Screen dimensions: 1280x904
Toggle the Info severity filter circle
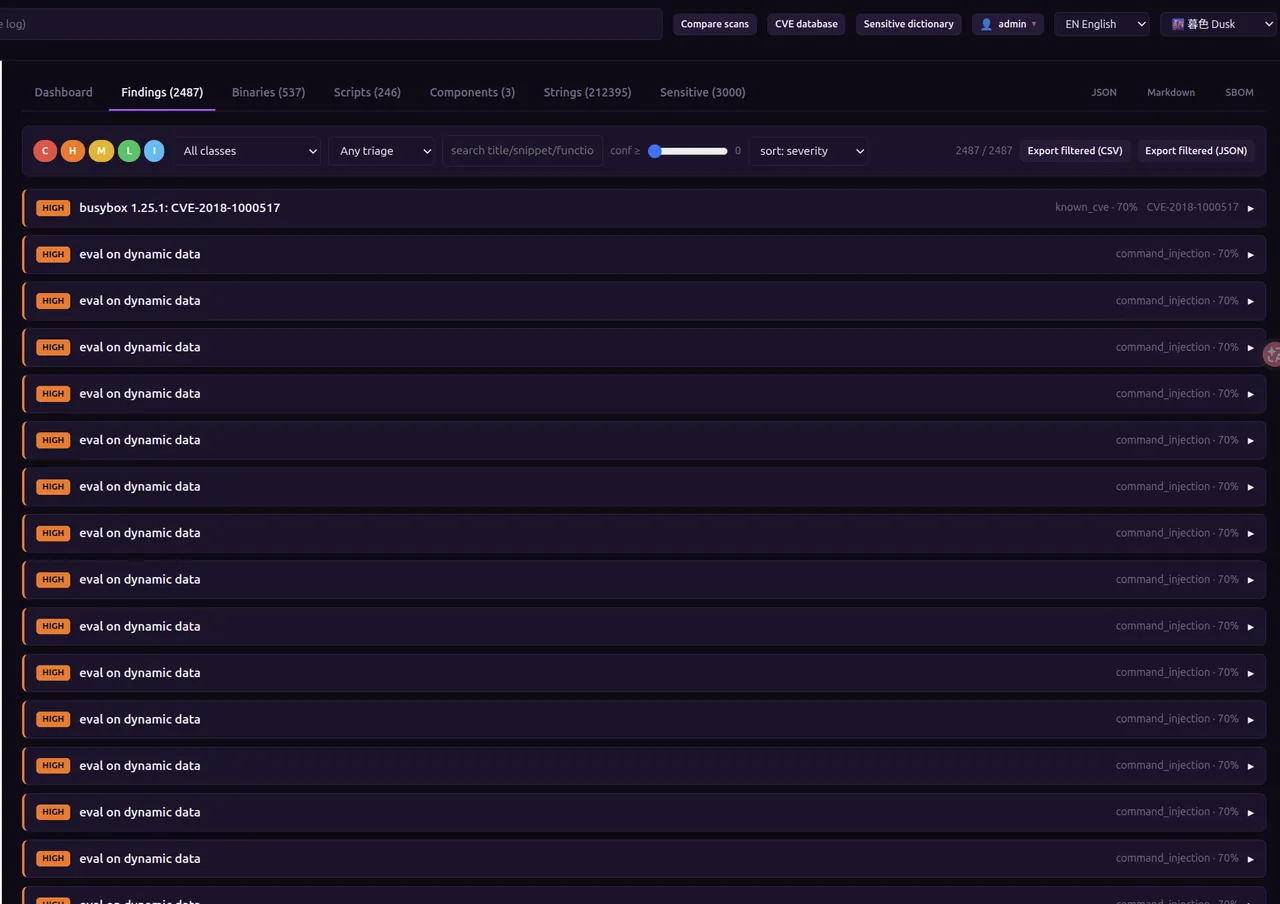pyautogui.click(x=154, y=151)
